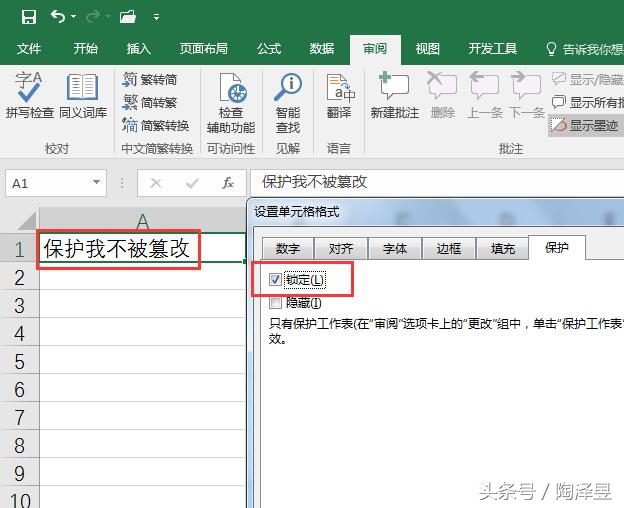Open the 同义词库 thesaurus
Image resolution: width=624 pixels, height=508 pixels.
(83, 95)
